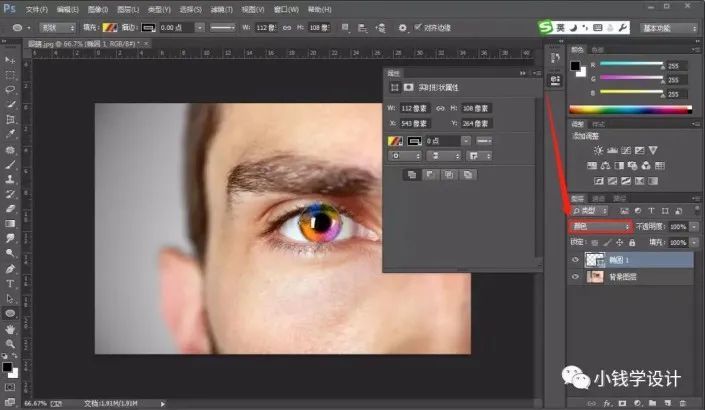Viewport: 705px width, 410px height.
Task: Open the Filter (T) menu
Action: 222,9
